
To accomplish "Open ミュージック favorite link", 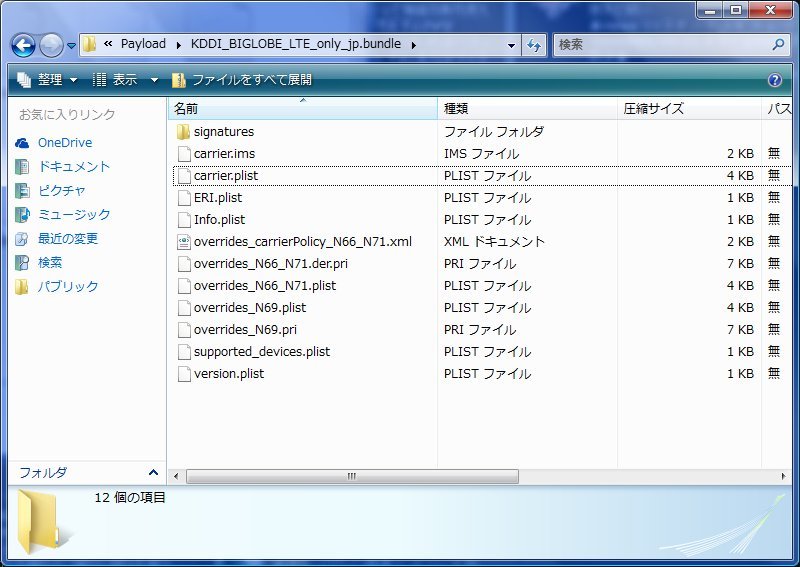I will click(73, 215).
